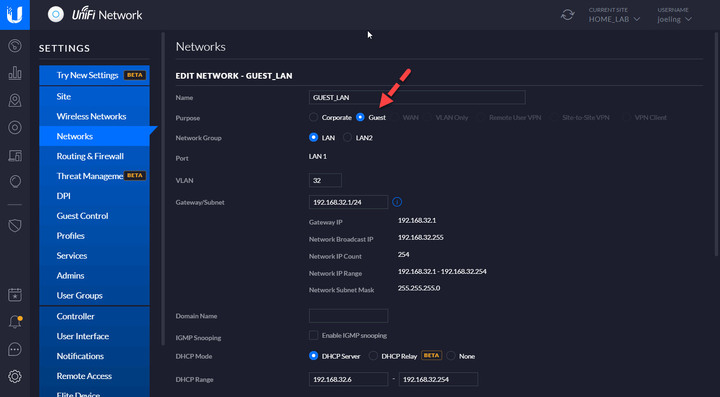
Task: Open the Settings gear icon
Action: click(x=15, y=377)
